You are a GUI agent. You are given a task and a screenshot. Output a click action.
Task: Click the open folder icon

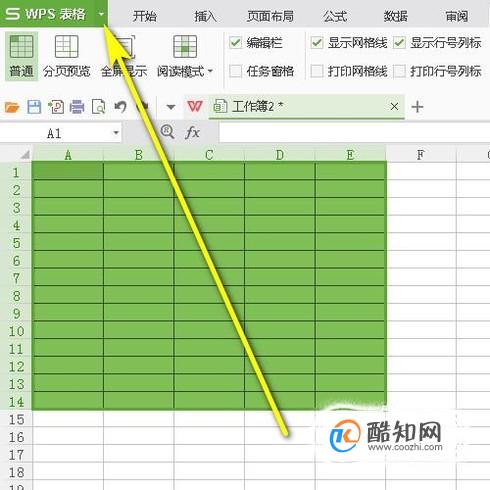tap(12, 107)
